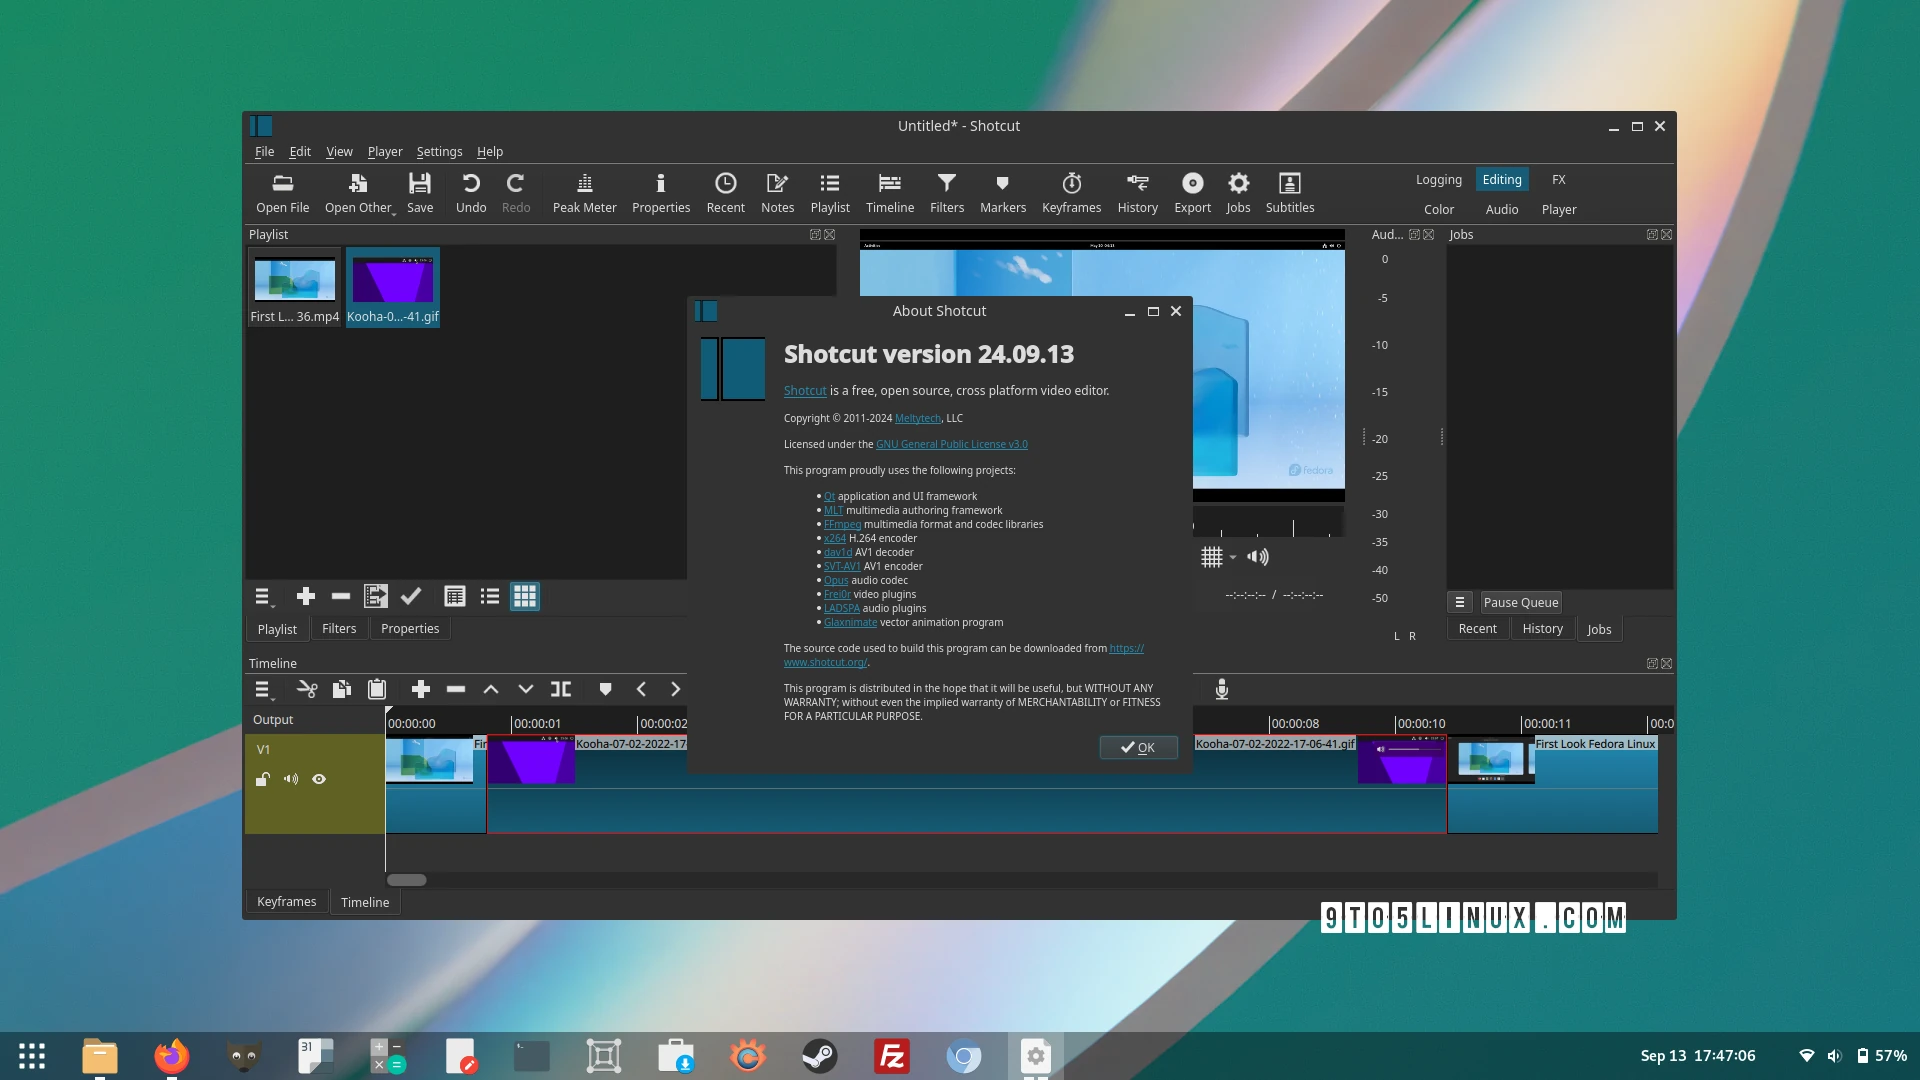Append a clip using the plus icon

pos(421,689)
